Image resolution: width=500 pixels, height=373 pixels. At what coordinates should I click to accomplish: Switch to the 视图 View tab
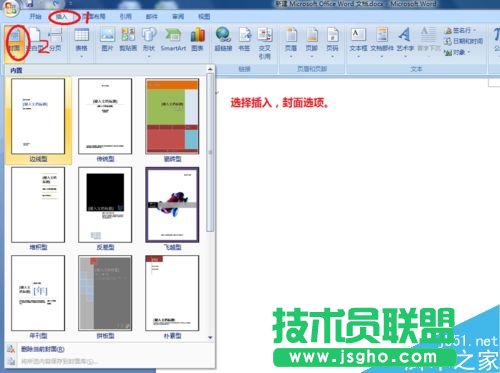(204, 16)
